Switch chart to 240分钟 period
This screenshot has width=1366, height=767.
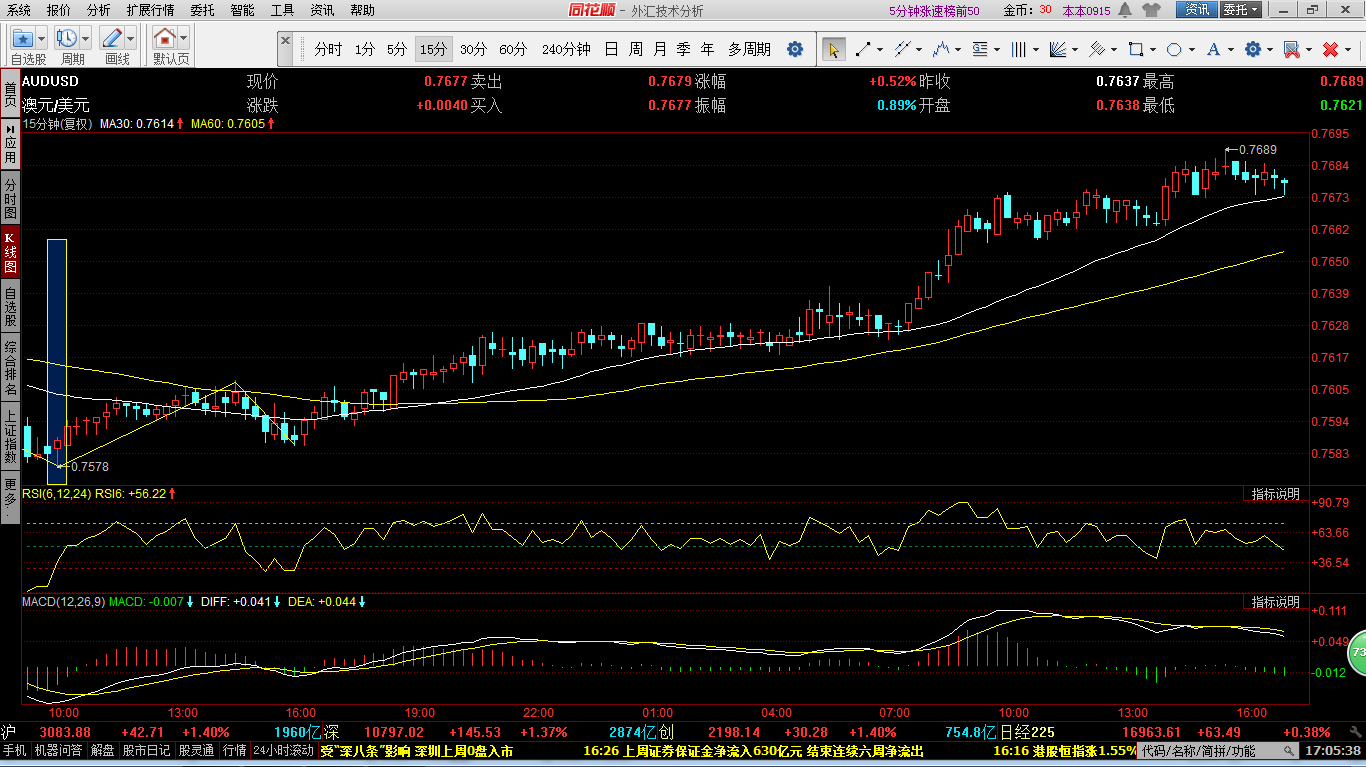coord(566,49)
